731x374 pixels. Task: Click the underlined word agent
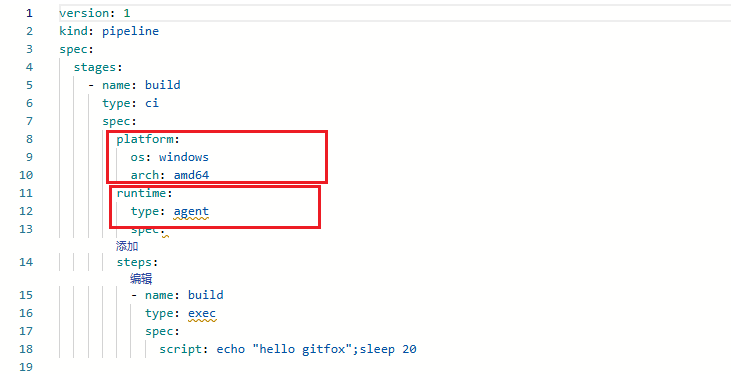pos(191,211)
